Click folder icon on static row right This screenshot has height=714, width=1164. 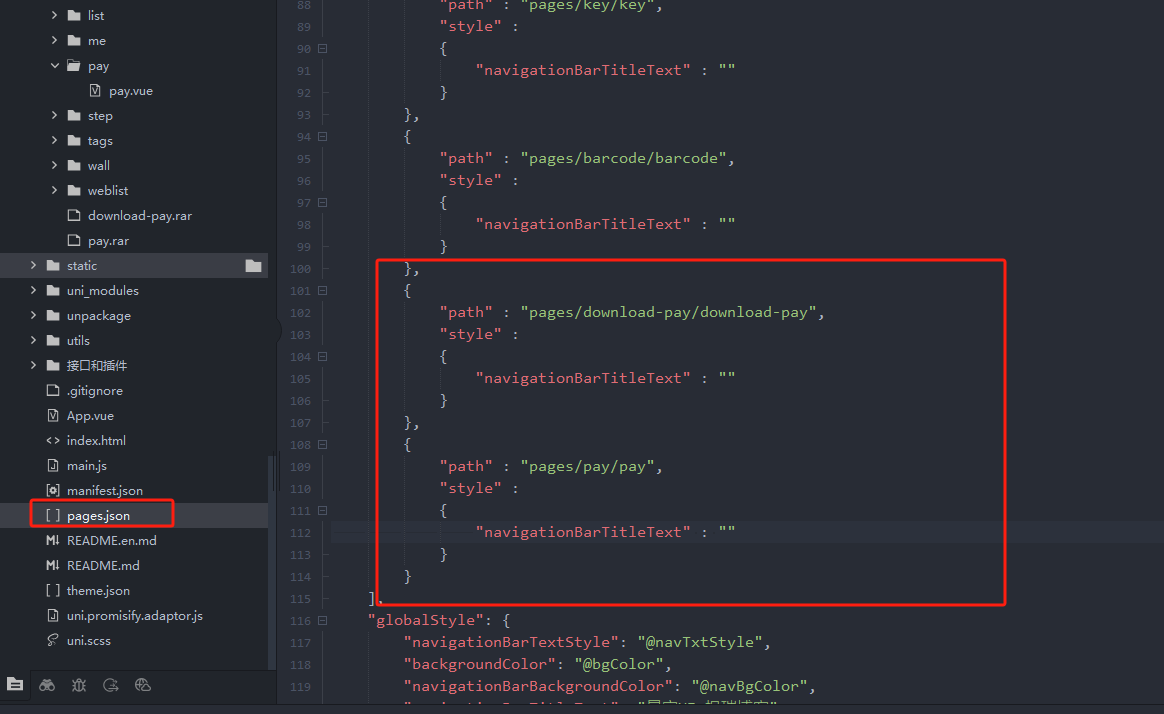(253, 266)
